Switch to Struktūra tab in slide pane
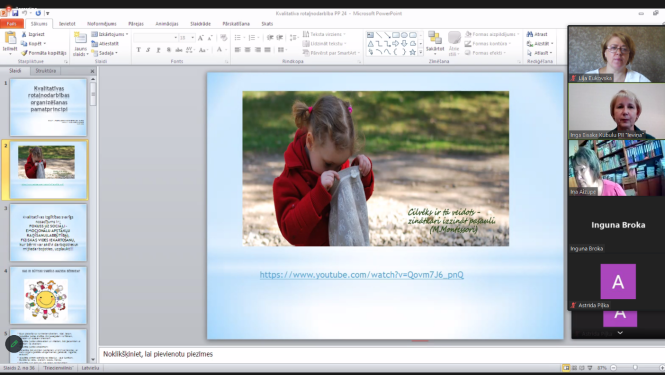The height and width of the screenshot is (375, 665). coord(46,71)
